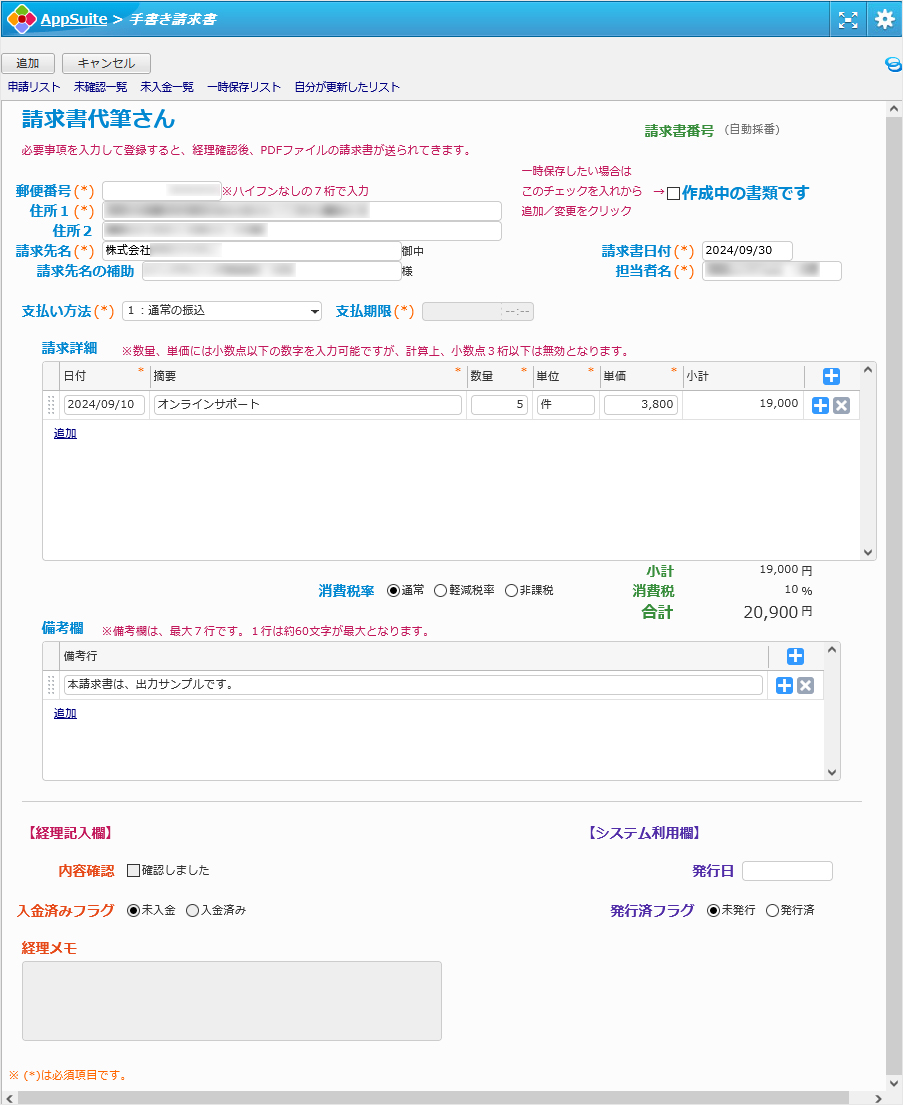Open the 未入金一覧 list

[166, 87]
